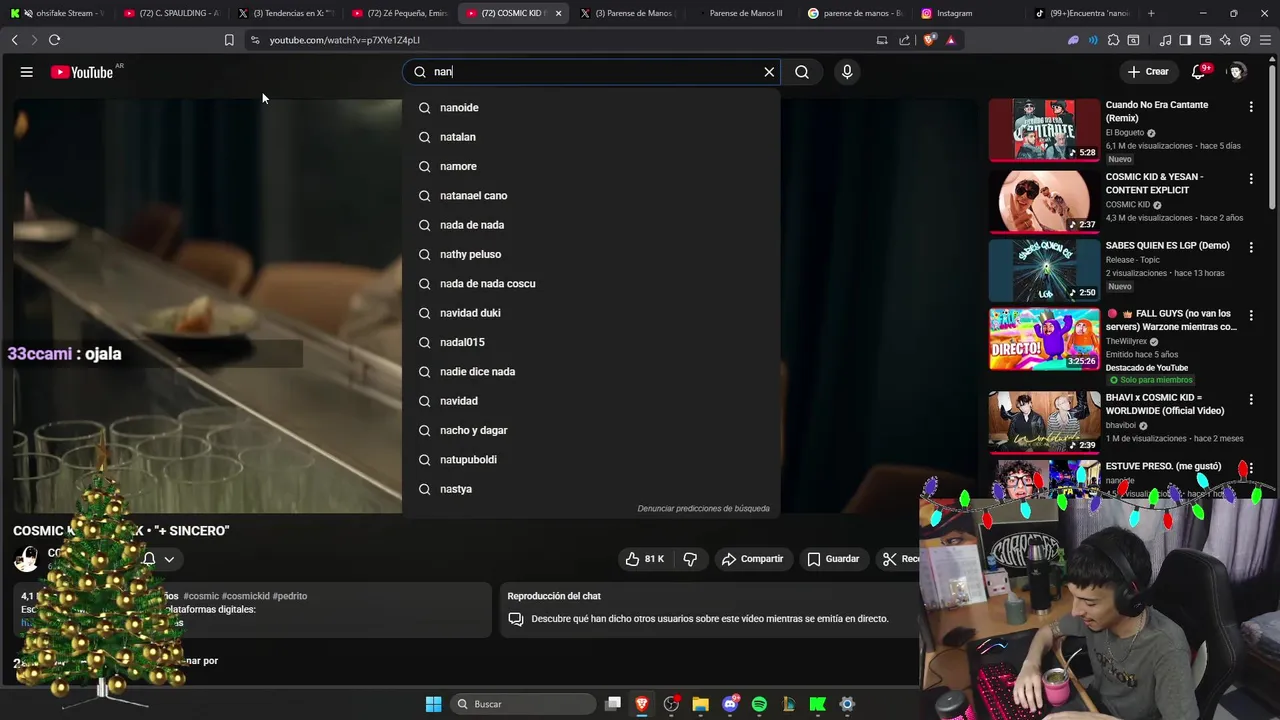The image size is (1280, 720).
Task: Select the 'natanael cano' search suggestion
Action: 591,196
